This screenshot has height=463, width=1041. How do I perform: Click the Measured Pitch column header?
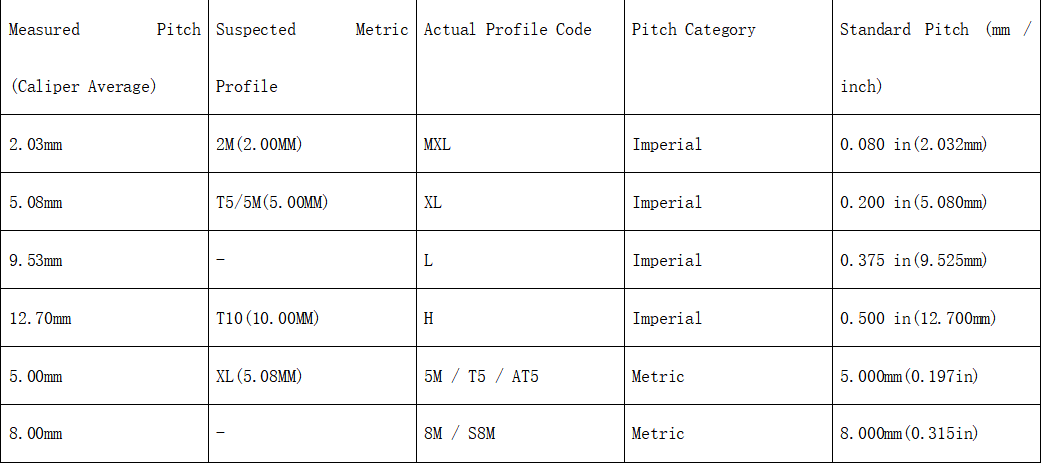104,57
